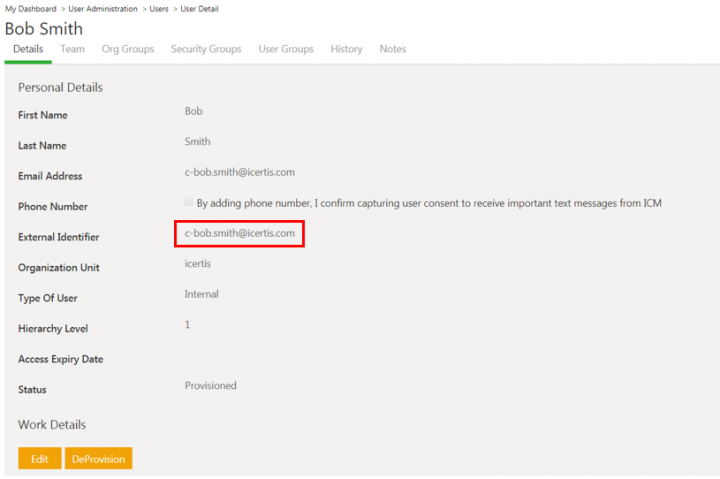Click the Organization Unit value icertis
The height and width of the screenshot is (479, 720).
click(x=197, y=264)
